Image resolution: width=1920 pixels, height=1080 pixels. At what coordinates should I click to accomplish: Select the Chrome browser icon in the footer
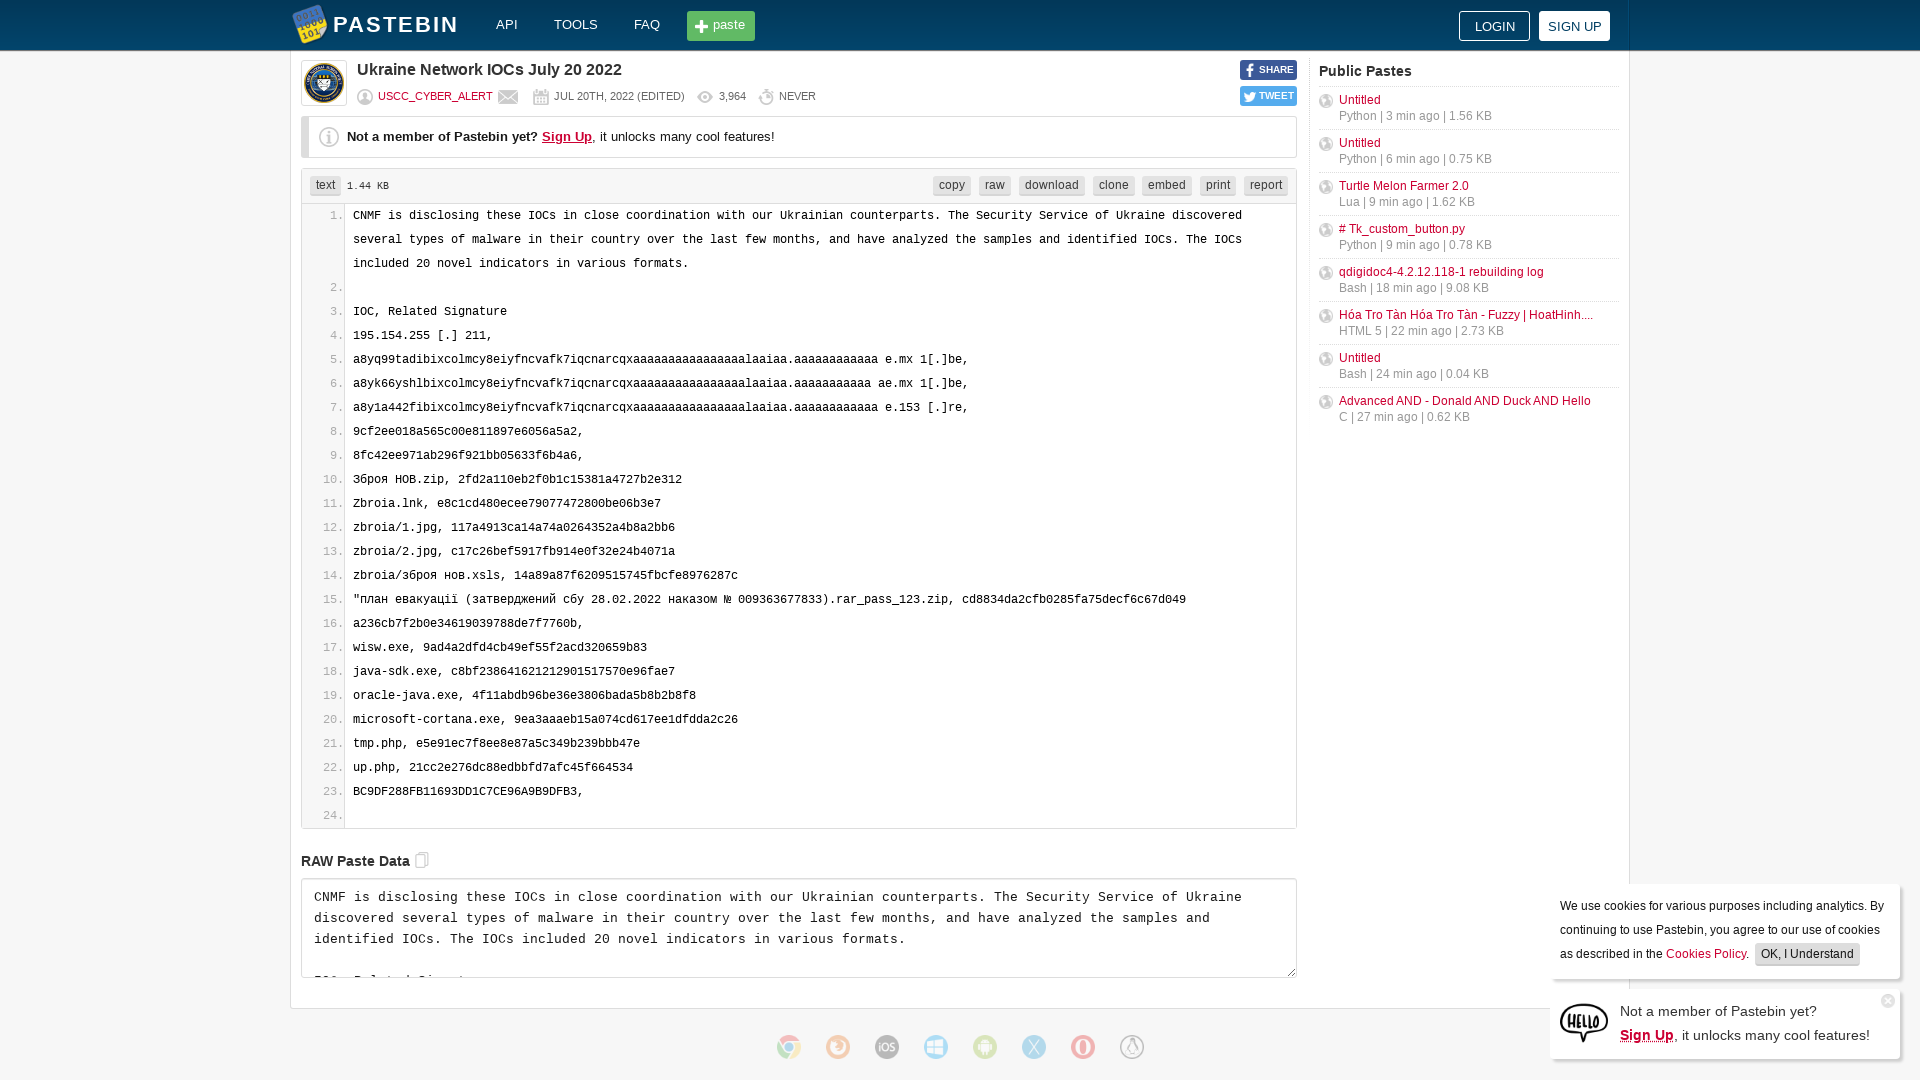pos(789,1047)
